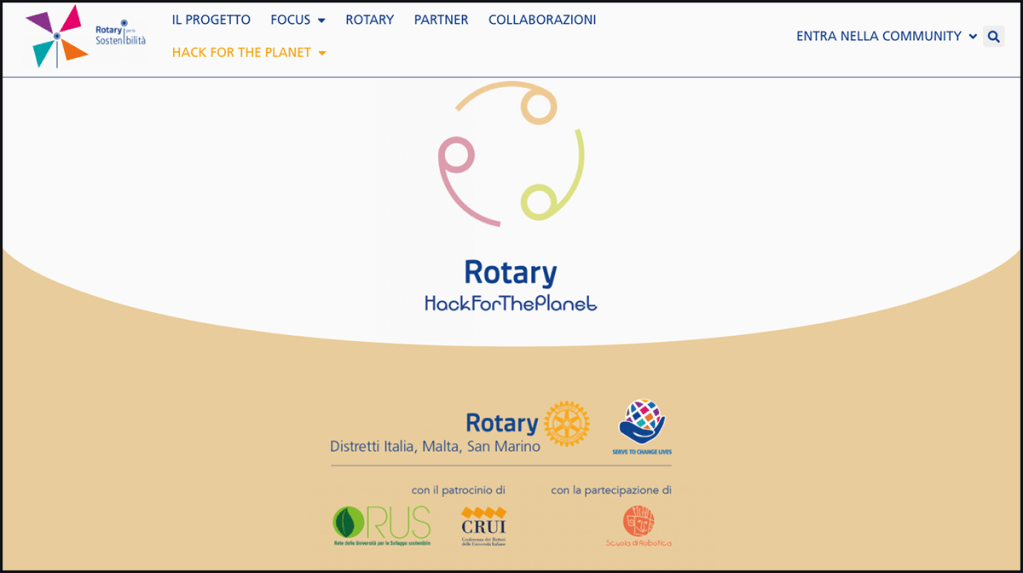This screenshot has height=573, width=1023.
Task: Click Distretti Italia, Malta, San Marino text
Action: click(x=435, y=447)
